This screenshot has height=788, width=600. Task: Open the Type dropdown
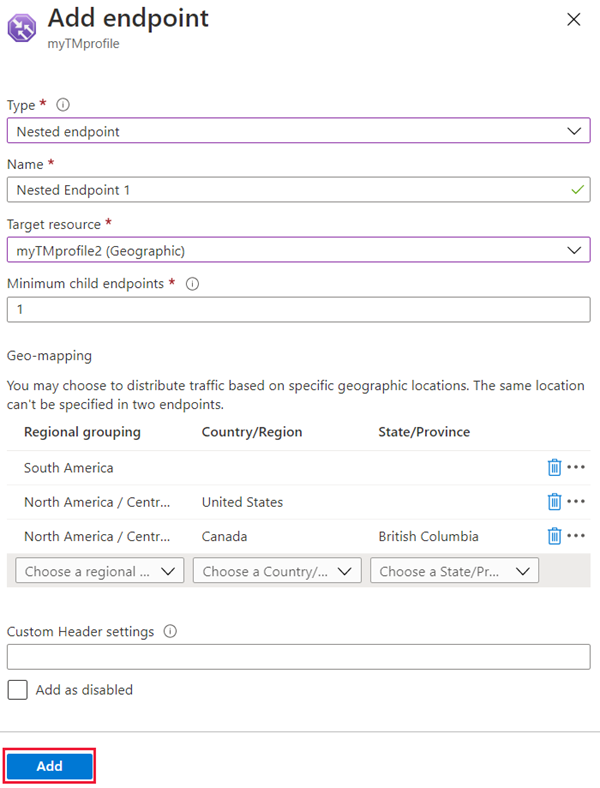[x=298, y=131]
